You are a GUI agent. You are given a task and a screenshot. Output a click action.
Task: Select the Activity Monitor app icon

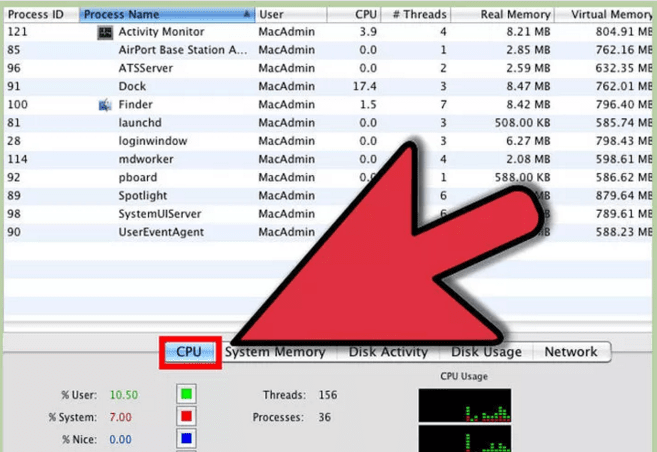pyautogui.click(x=105, y=32)
